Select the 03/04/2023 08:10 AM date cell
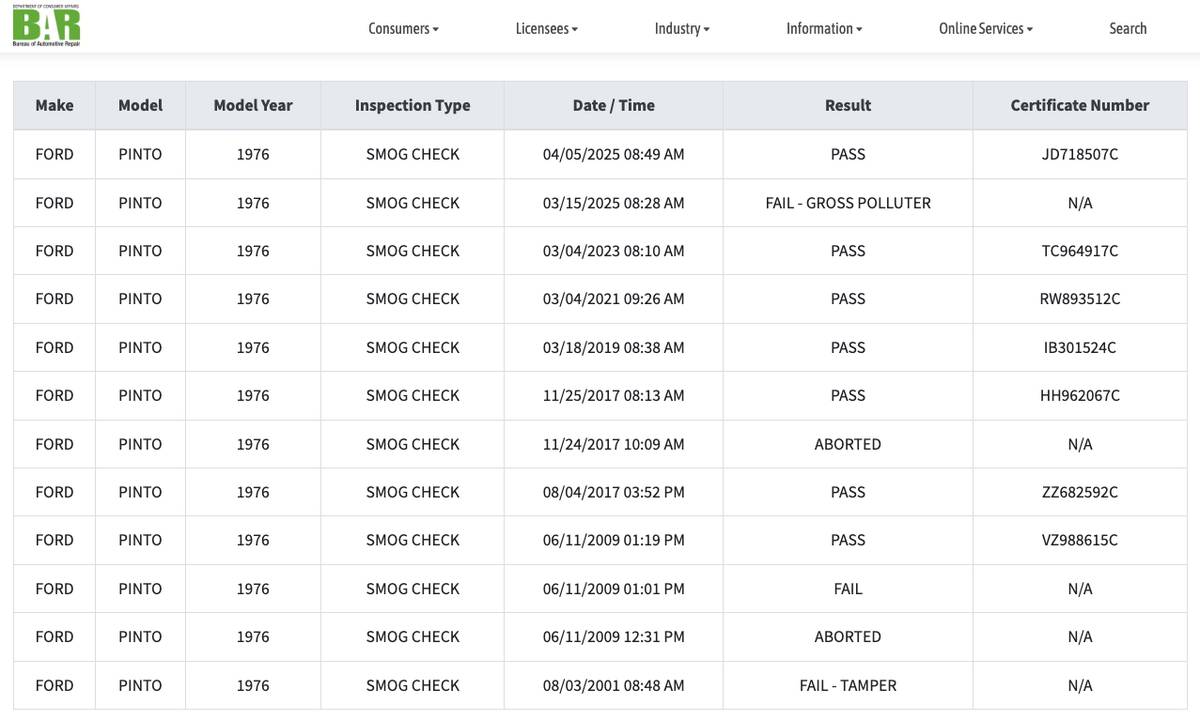This screenshot has width=1200, height=720. click(x=613, y=251)
